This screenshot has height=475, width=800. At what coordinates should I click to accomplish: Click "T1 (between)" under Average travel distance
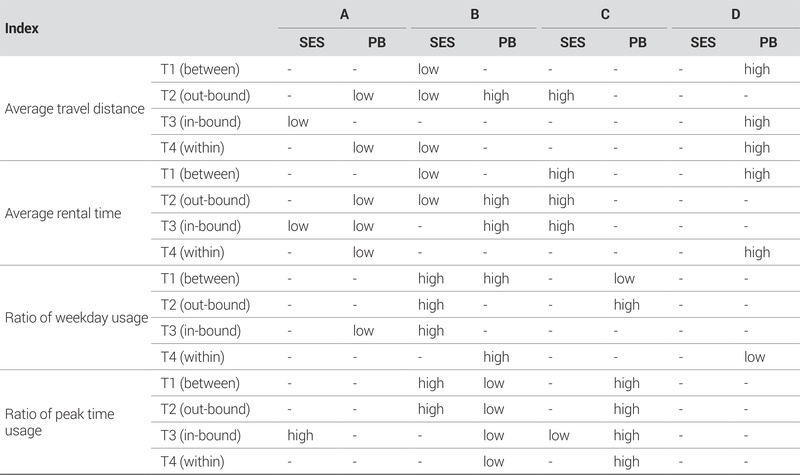click(x=200, y=69)
